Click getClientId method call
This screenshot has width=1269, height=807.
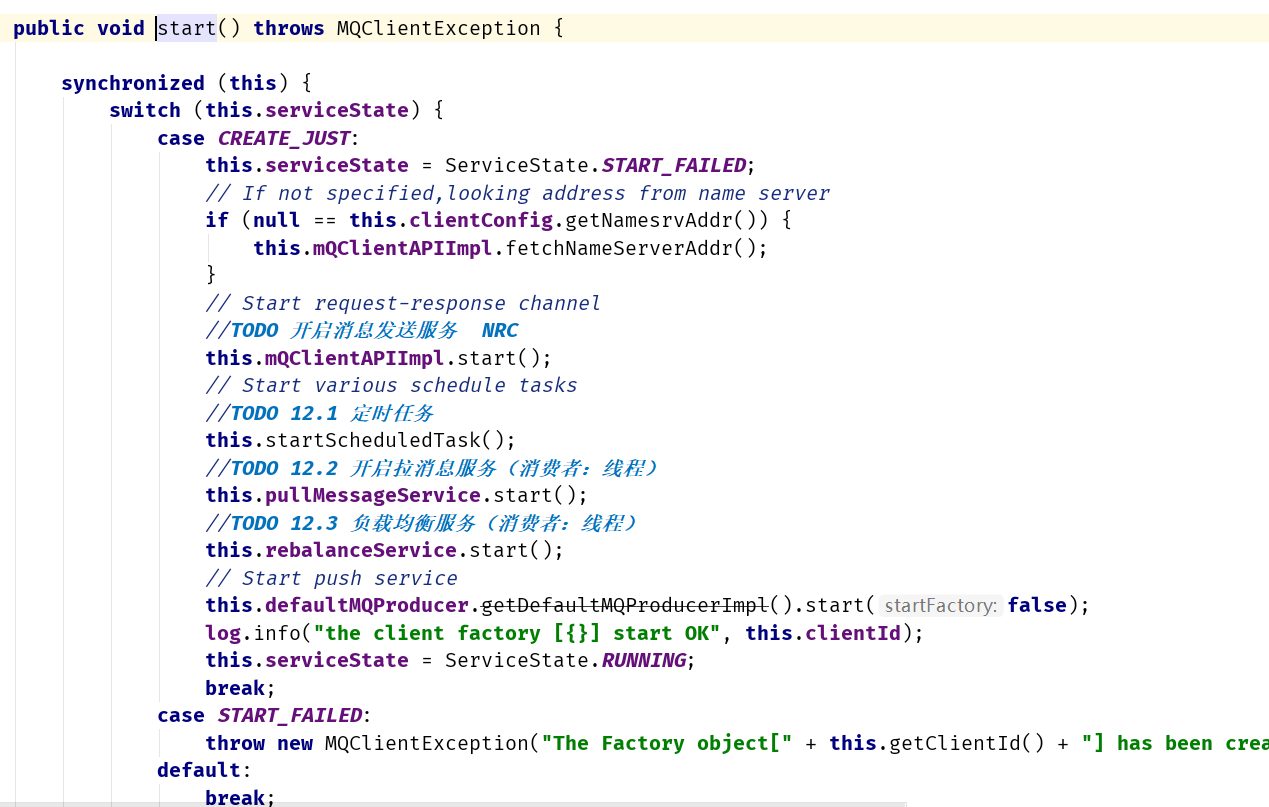(956, 743)
